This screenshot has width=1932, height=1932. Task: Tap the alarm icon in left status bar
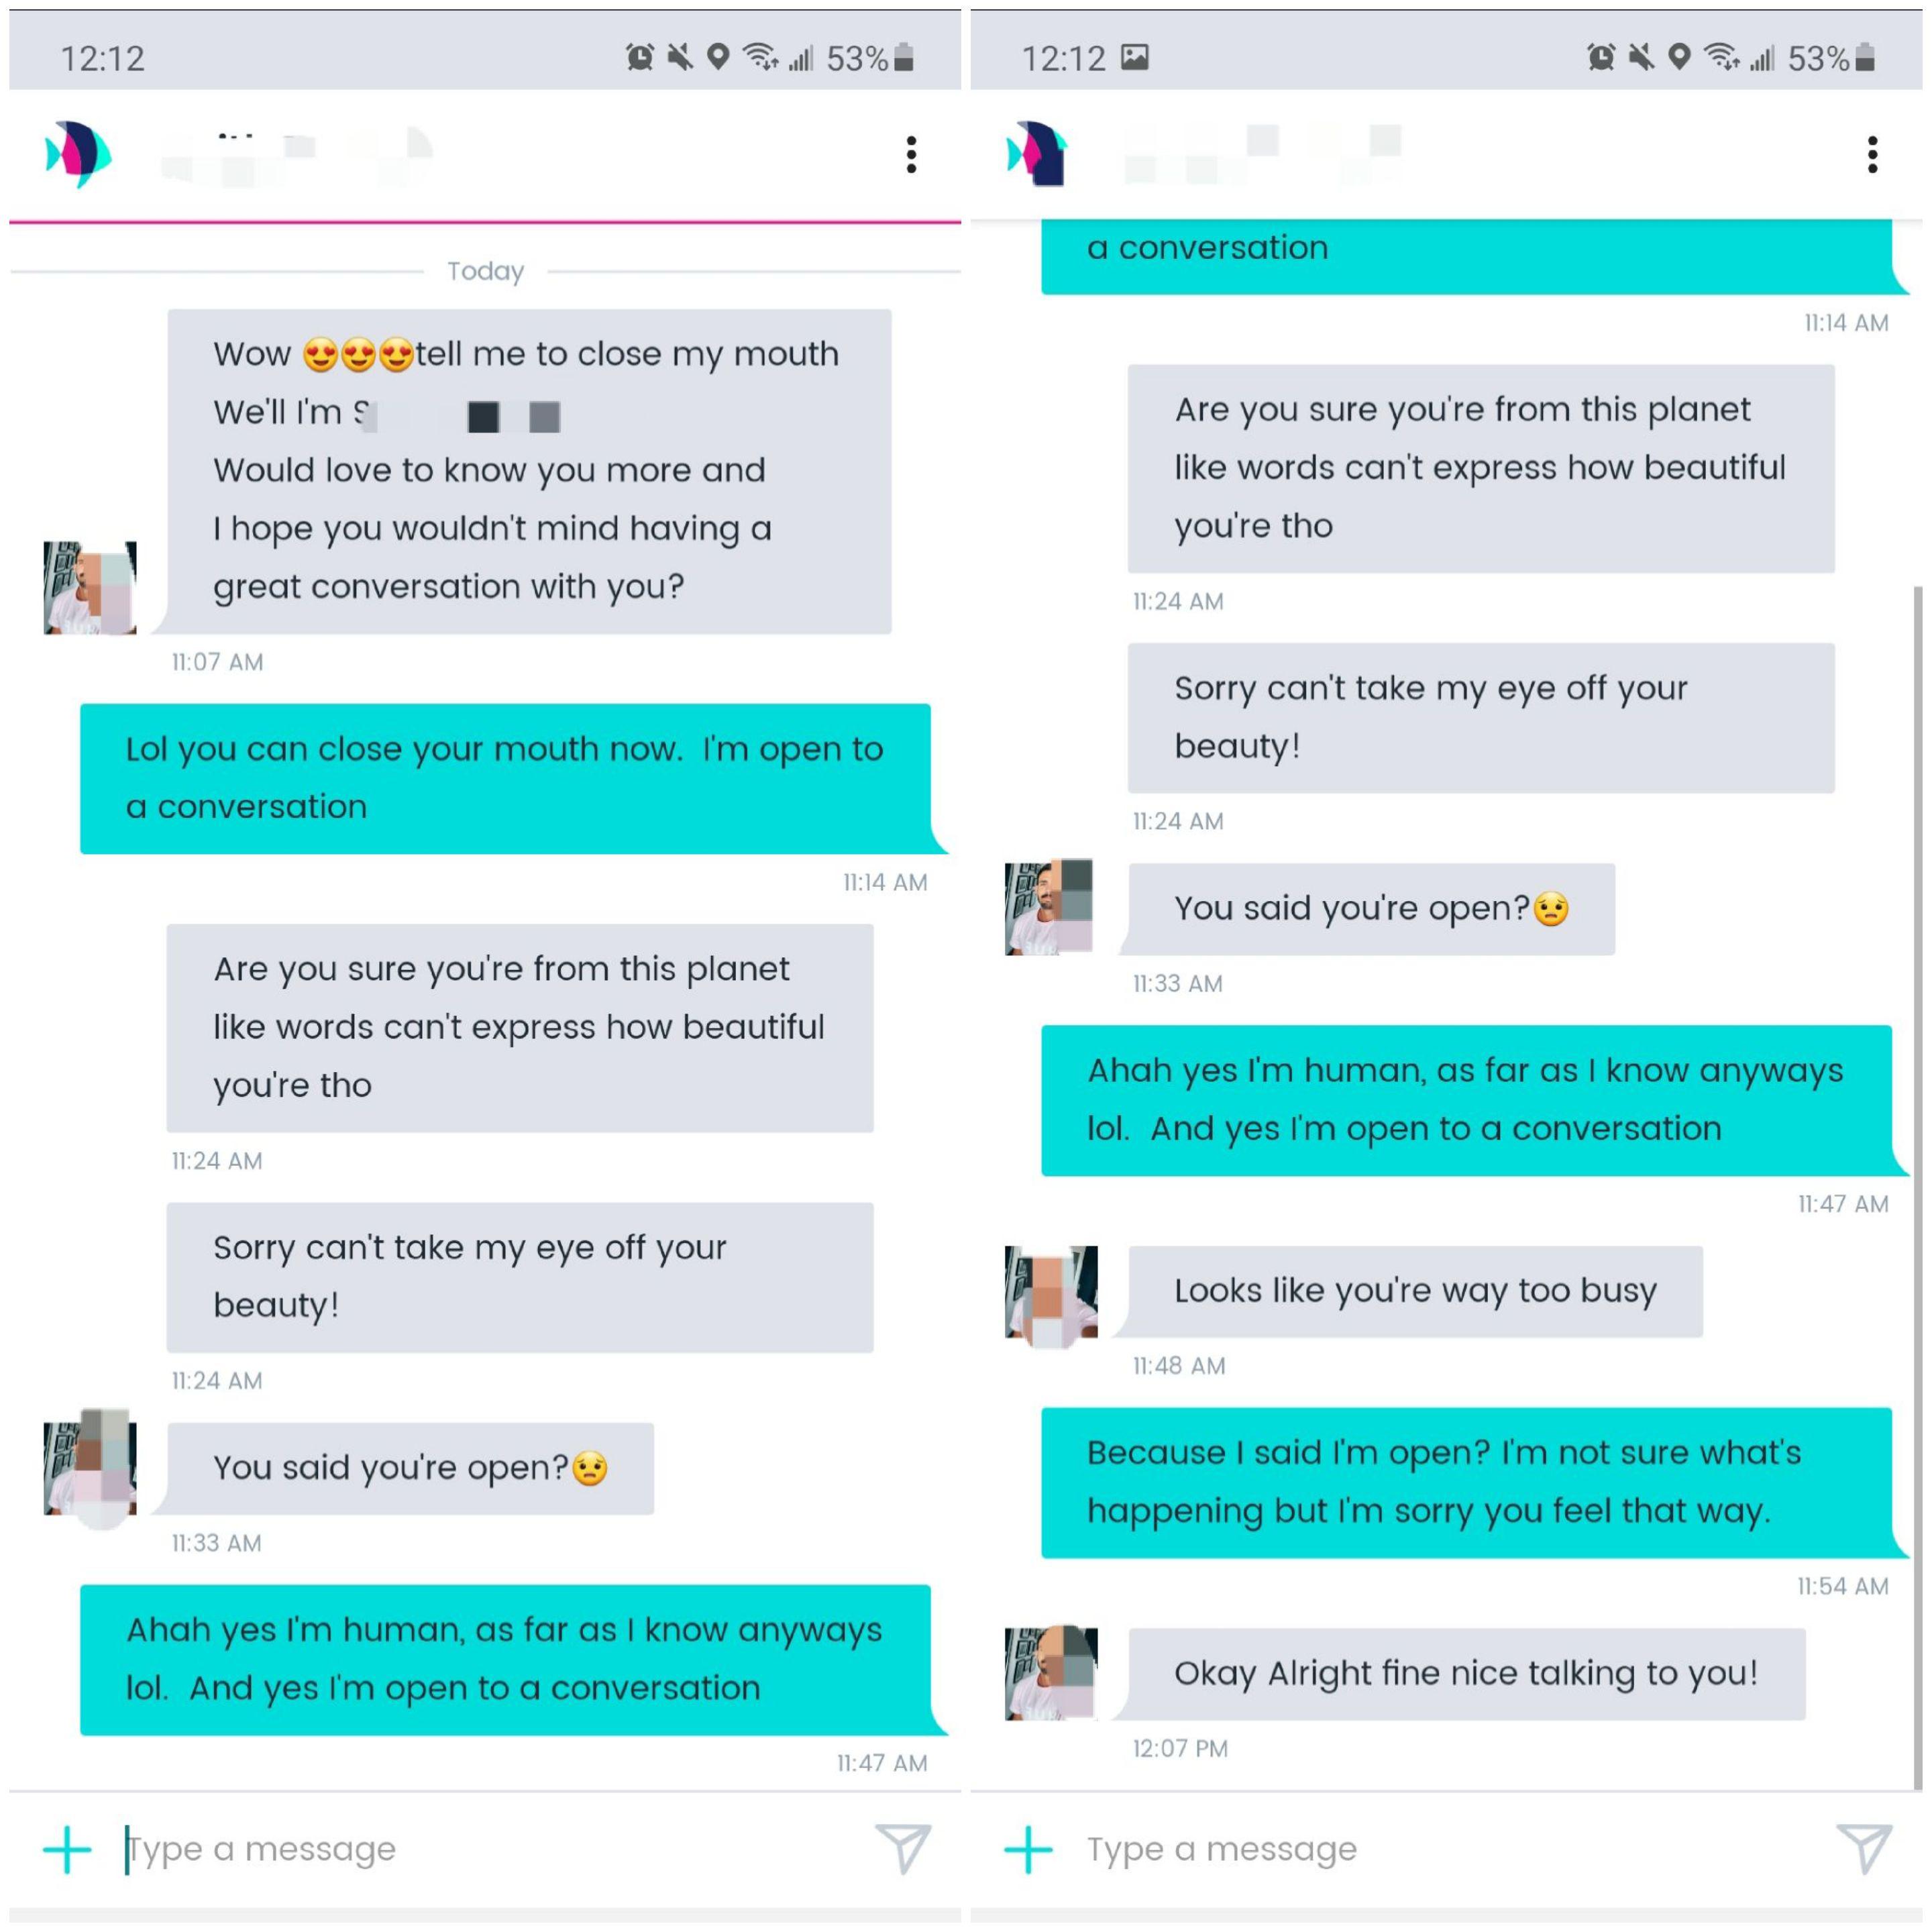pos(640,57)
